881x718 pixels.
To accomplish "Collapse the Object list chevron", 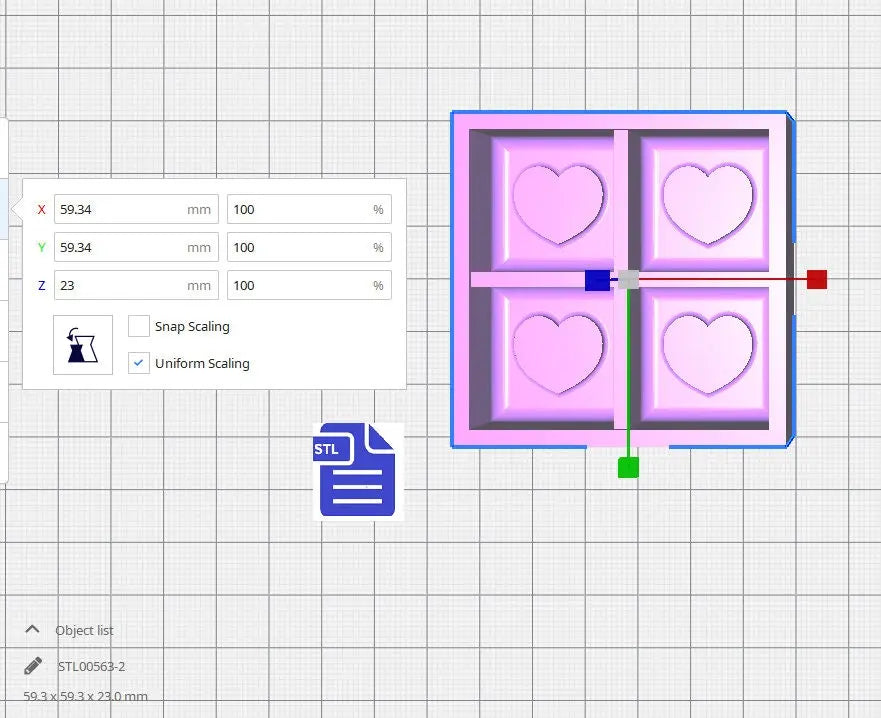I will (33, 630).
